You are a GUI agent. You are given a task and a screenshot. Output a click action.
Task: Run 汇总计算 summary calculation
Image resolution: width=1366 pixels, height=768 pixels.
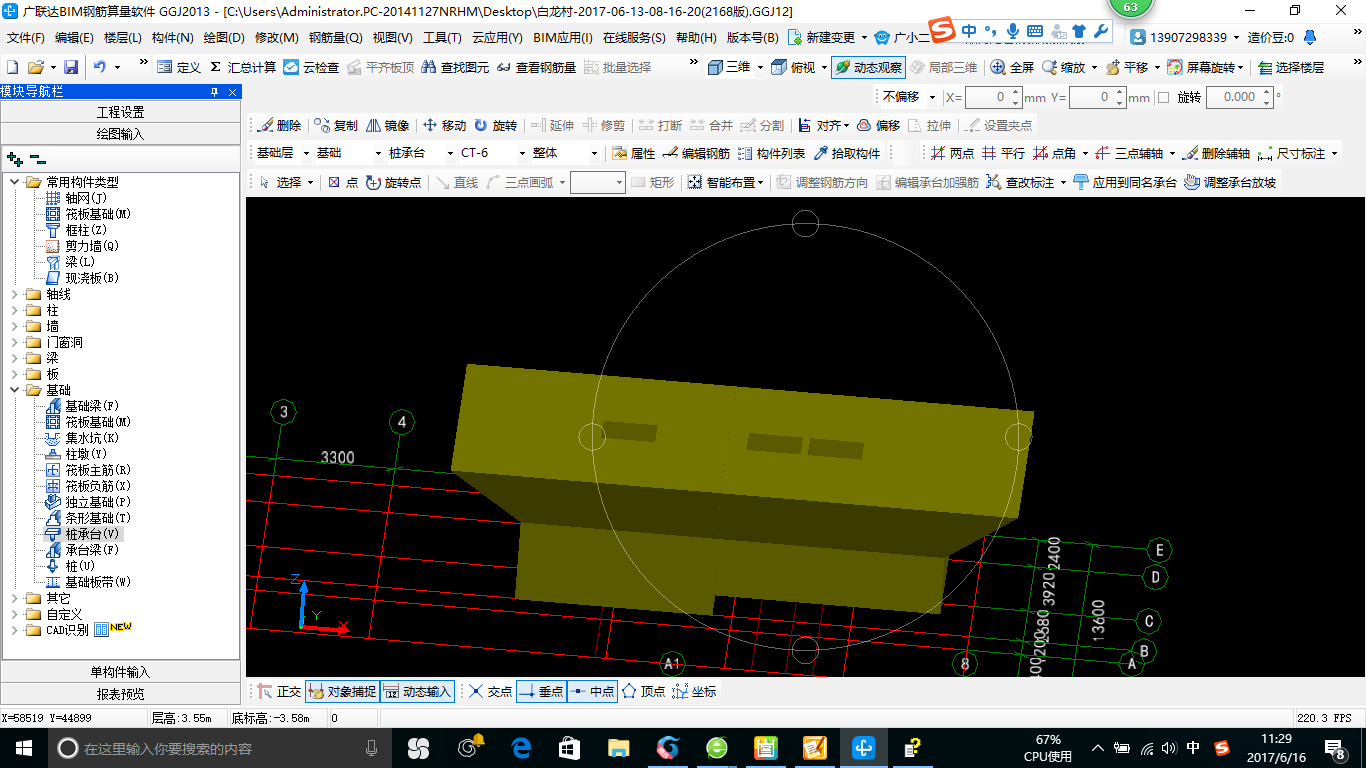point(243,67)
